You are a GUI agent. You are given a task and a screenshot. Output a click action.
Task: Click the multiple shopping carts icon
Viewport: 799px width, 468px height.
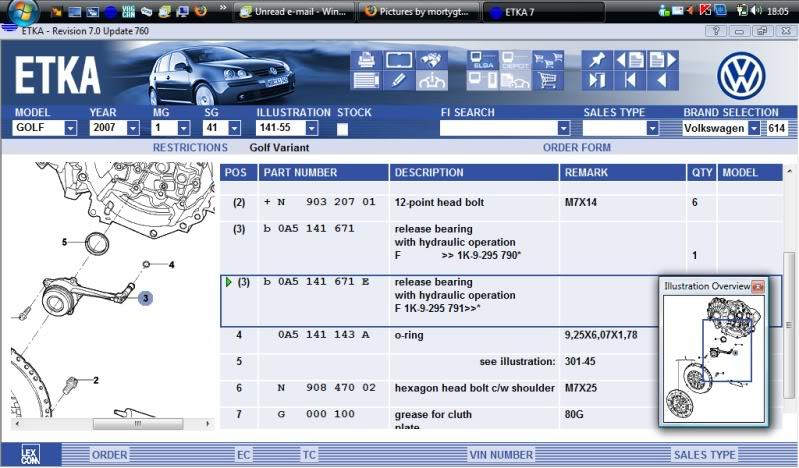tap(548, 60)
